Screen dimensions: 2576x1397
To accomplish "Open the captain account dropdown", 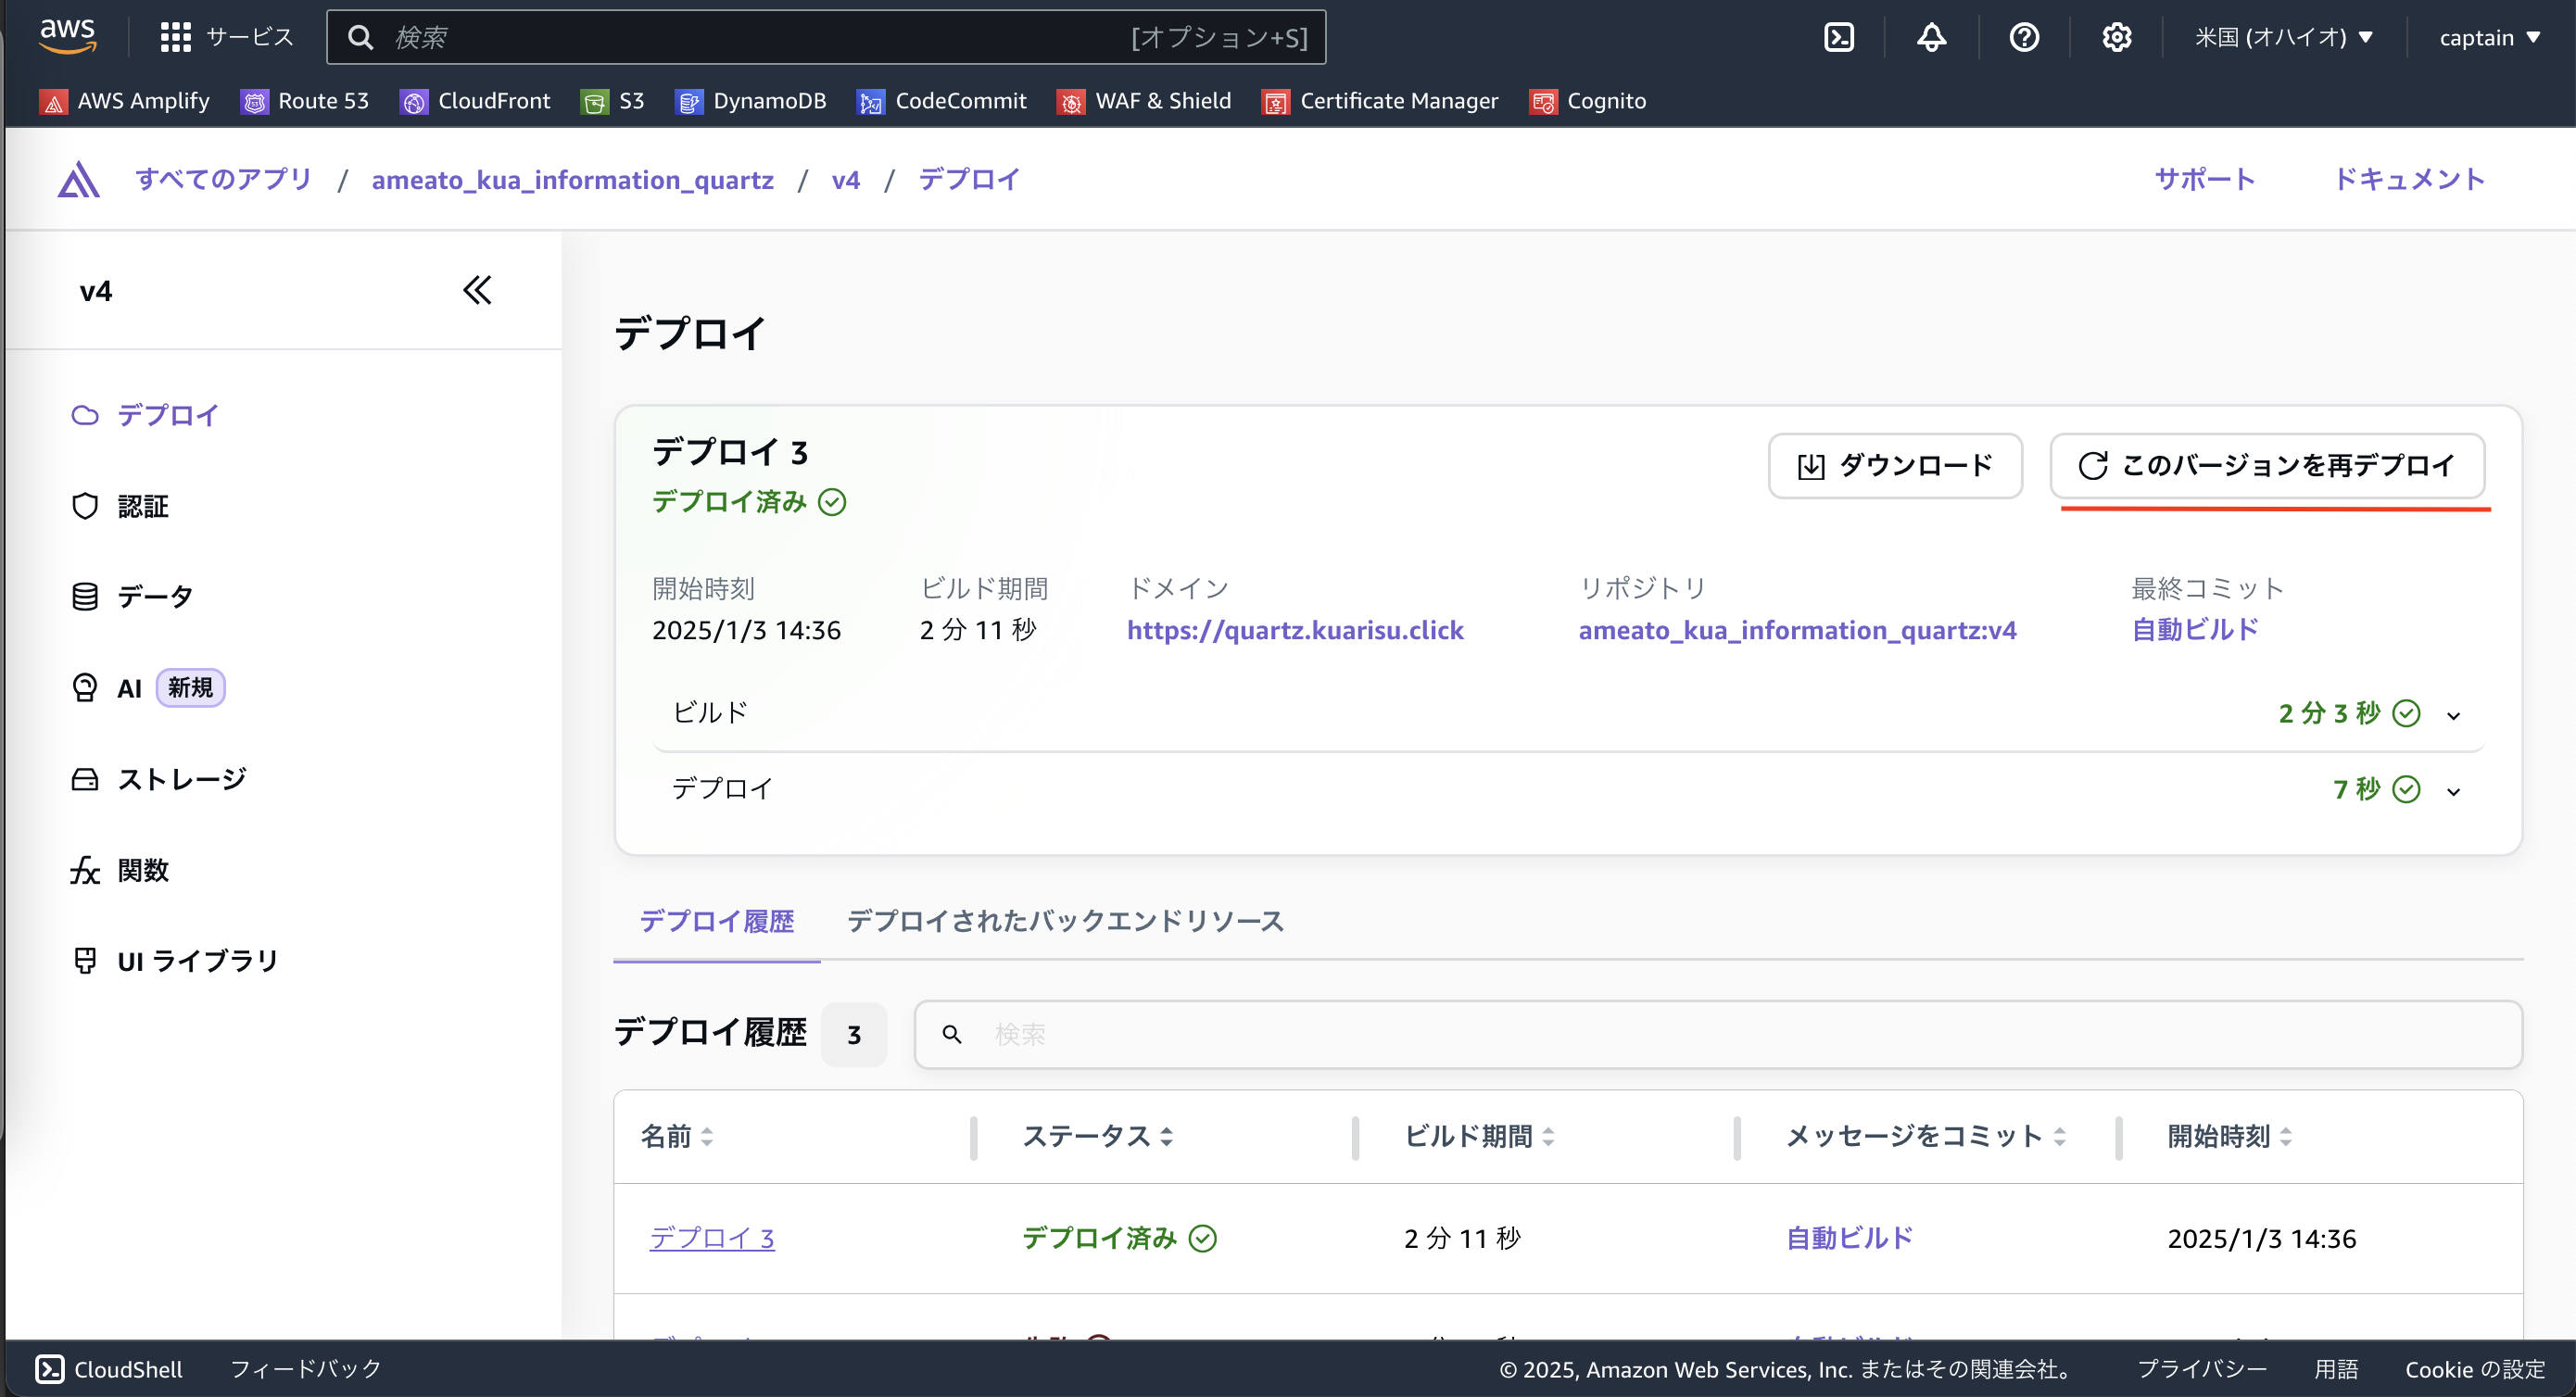I will click(2489, 37).
